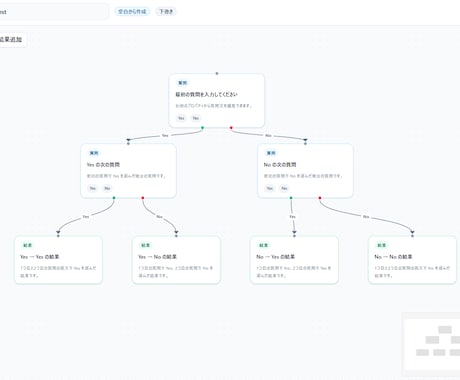Click the green Yes handle under 'Yes の次の質問' node

[114, 198]
